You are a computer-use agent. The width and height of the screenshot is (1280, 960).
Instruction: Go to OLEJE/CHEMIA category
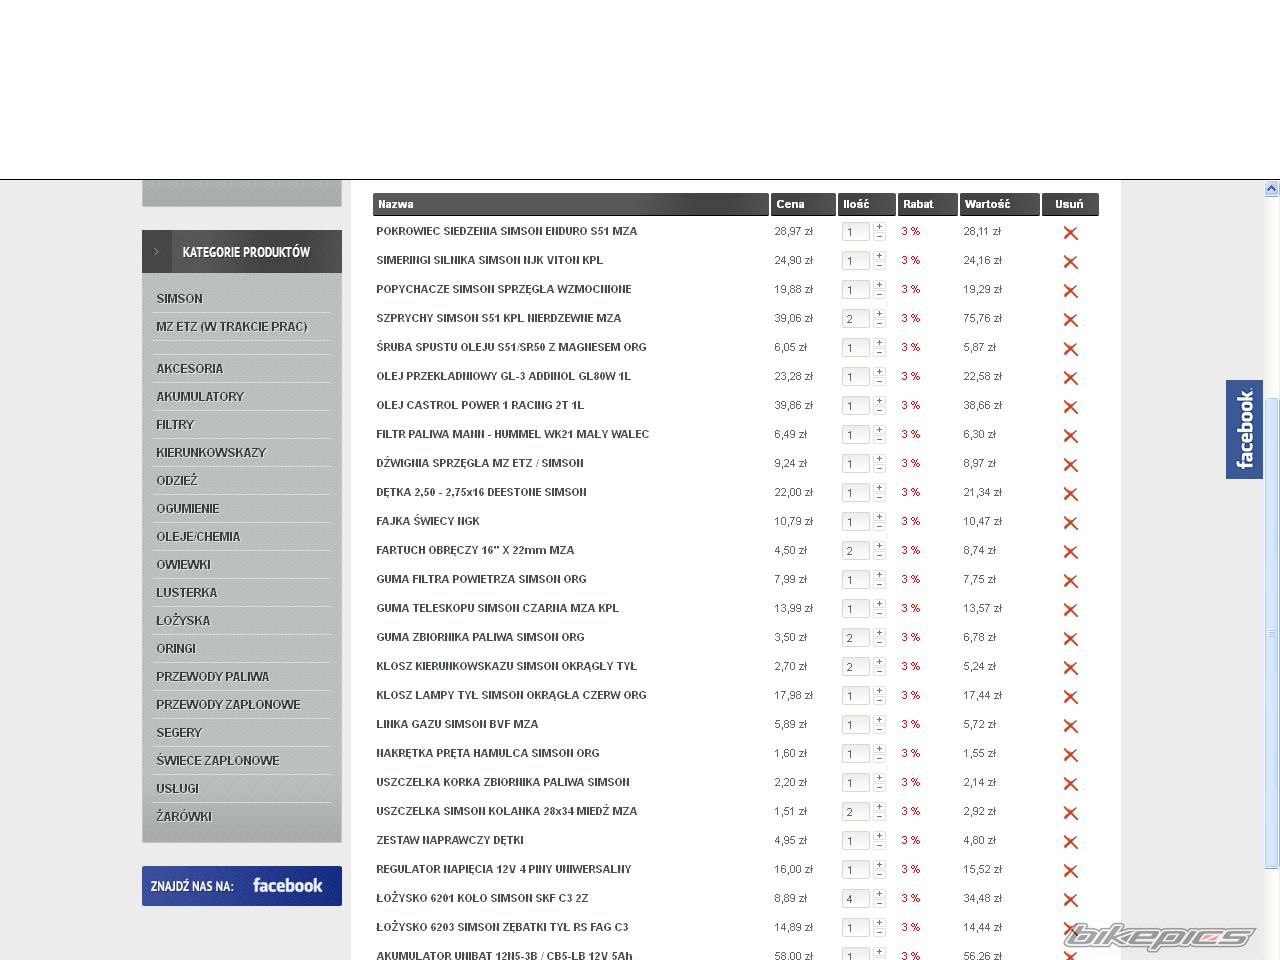click(x=198, y=537)
